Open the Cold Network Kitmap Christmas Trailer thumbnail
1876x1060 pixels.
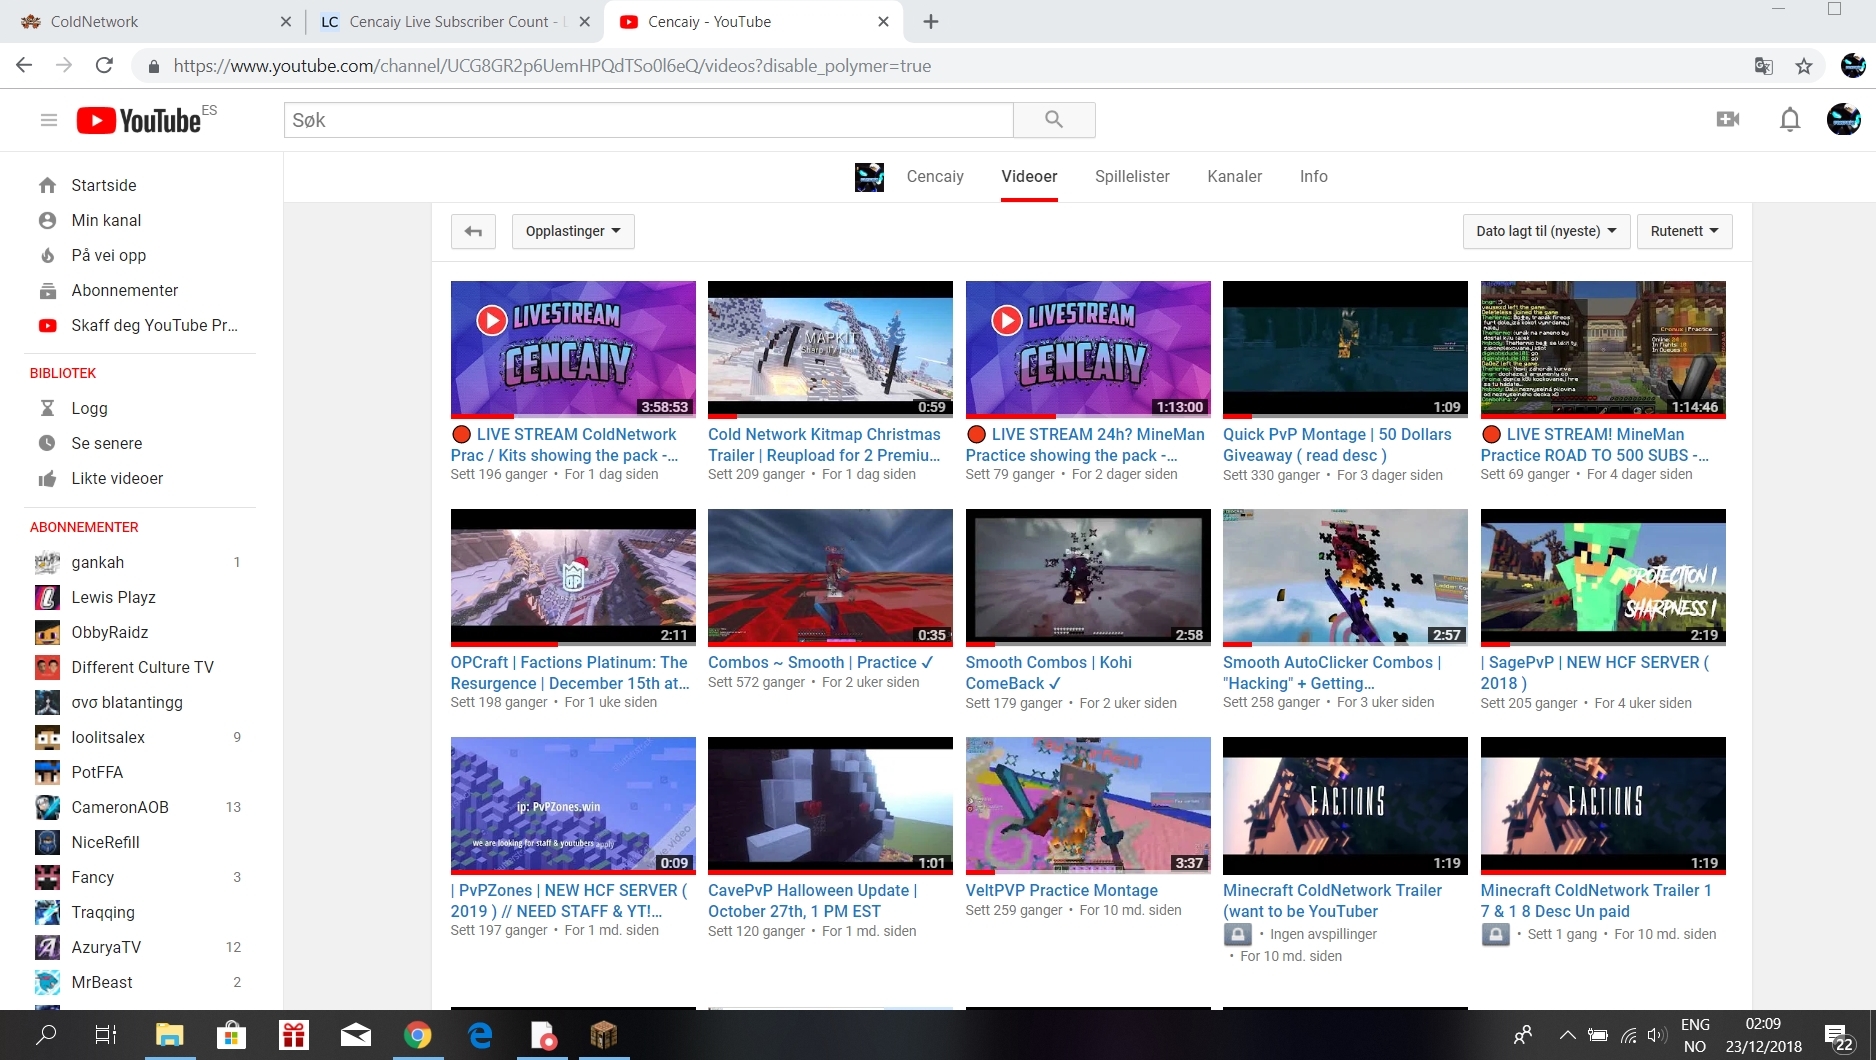(x=830, y=349)
